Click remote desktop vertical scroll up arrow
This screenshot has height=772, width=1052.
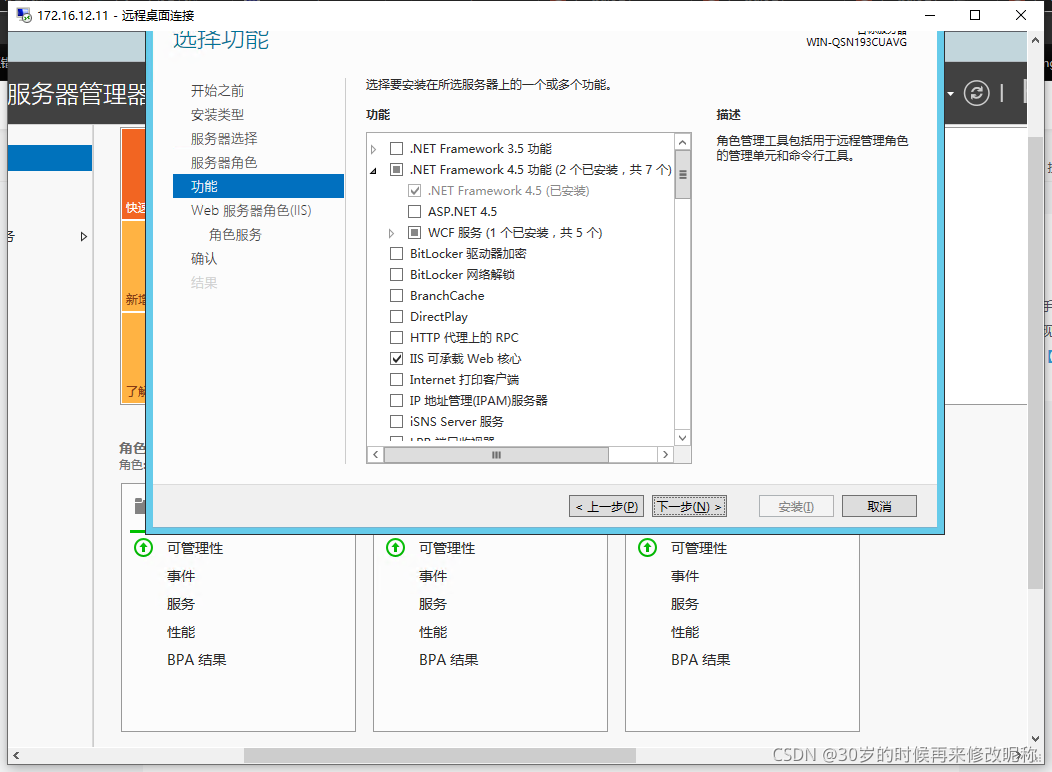click(x=1035, y=40)
